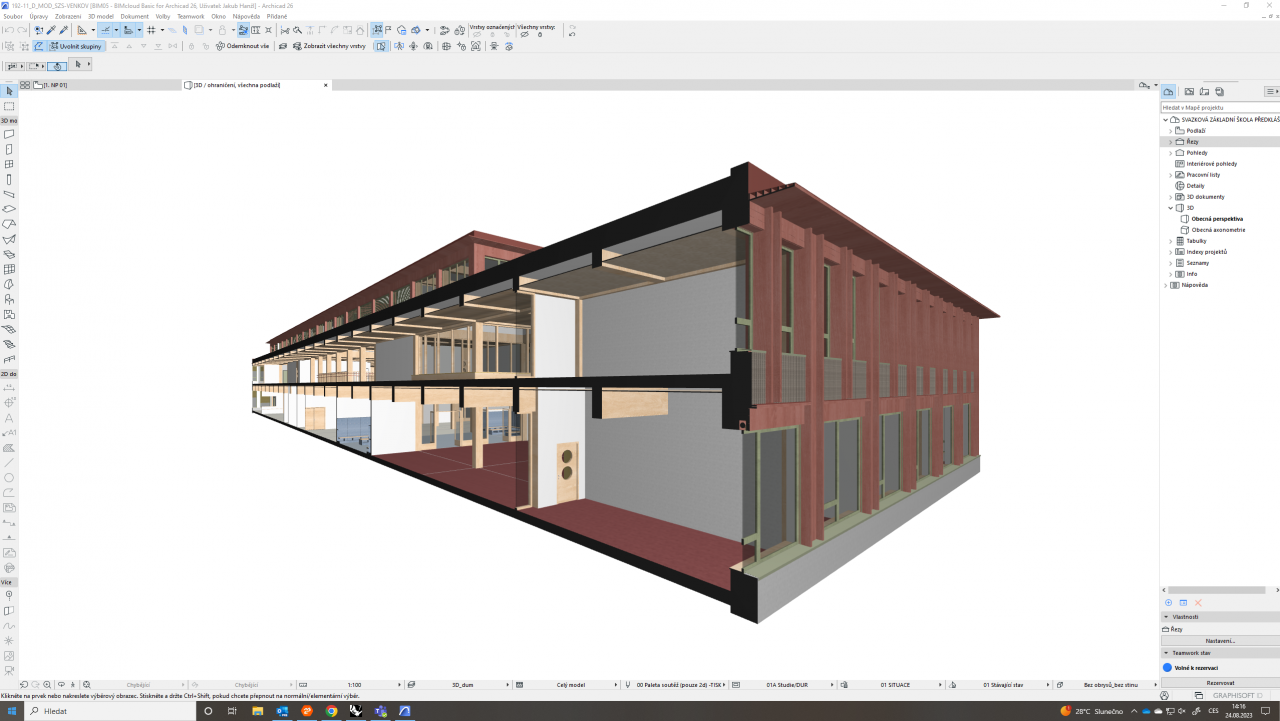Select the Roof tool in toolbox
Image resolution: width=1280 pixels, height=721 pixels.
[9, 224]
